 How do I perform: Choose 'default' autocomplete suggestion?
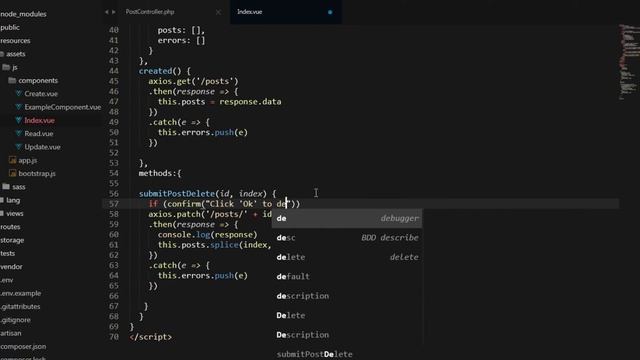tap(347, 276)
